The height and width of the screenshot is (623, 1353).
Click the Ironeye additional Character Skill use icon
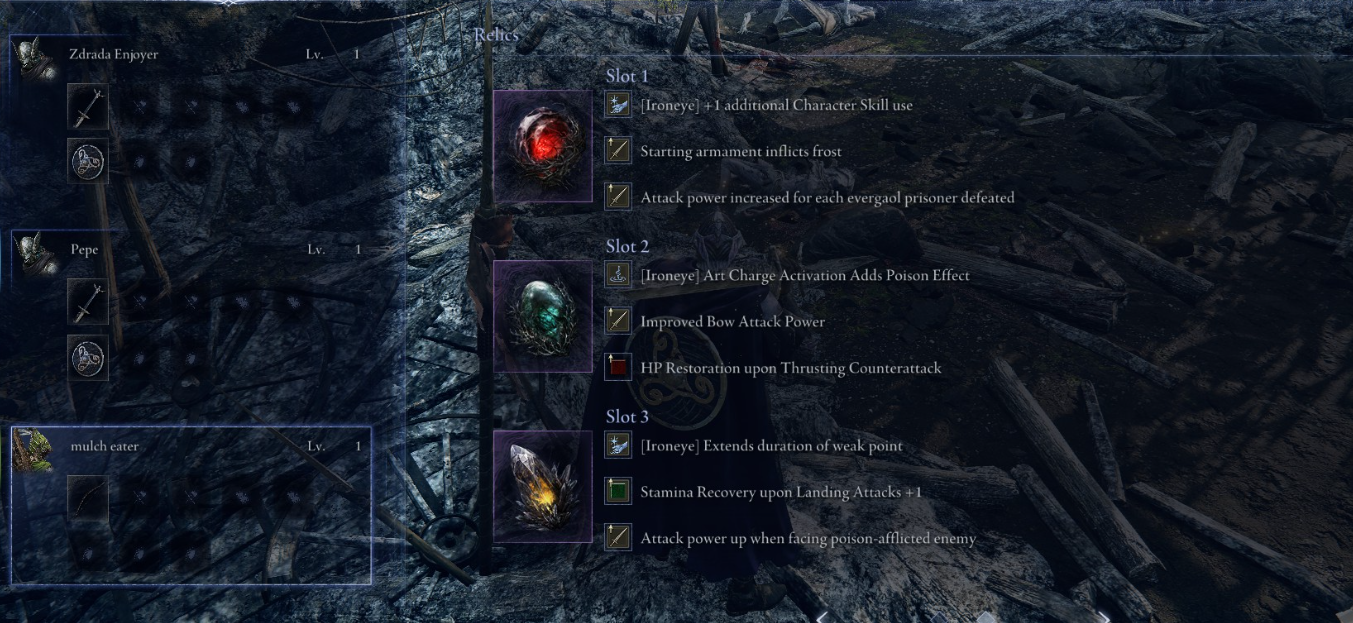click(618, 105)
